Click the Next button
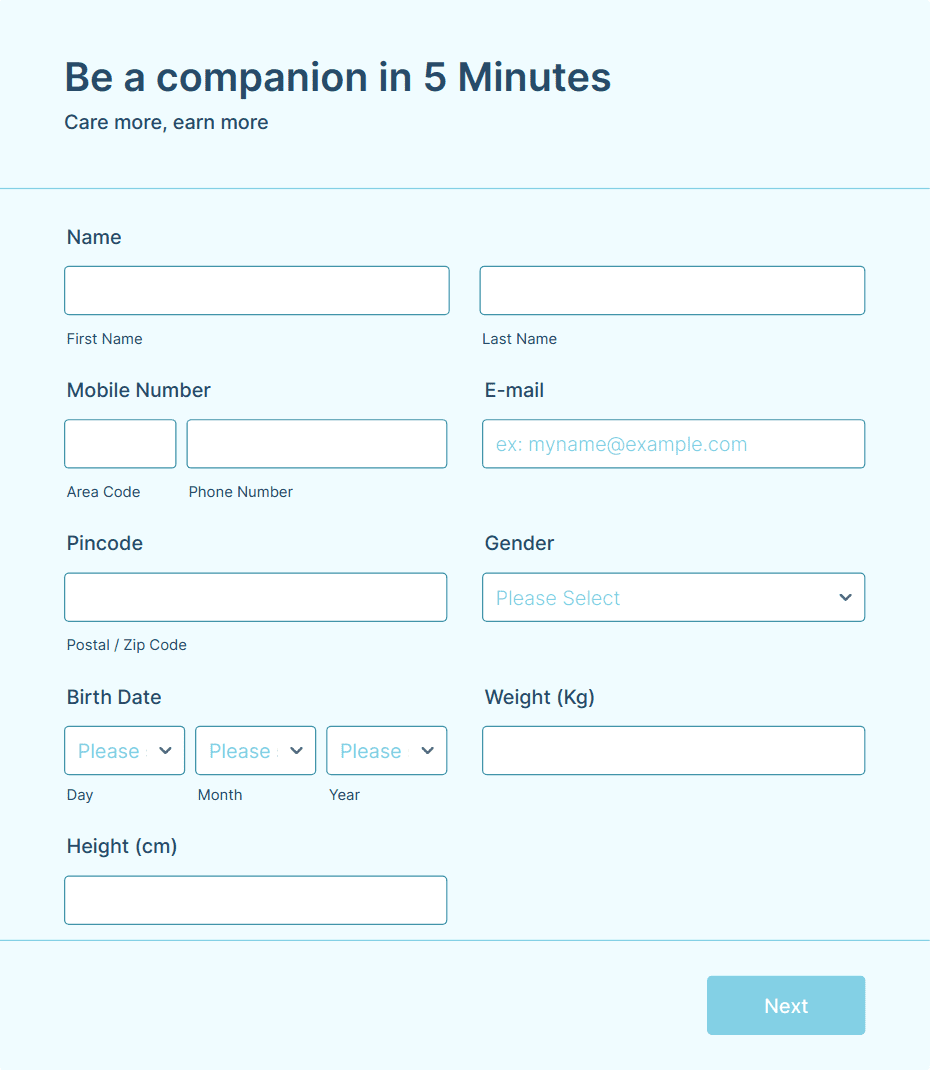The height and width of the screenshot is (1070, 930). coord(786,1005)
